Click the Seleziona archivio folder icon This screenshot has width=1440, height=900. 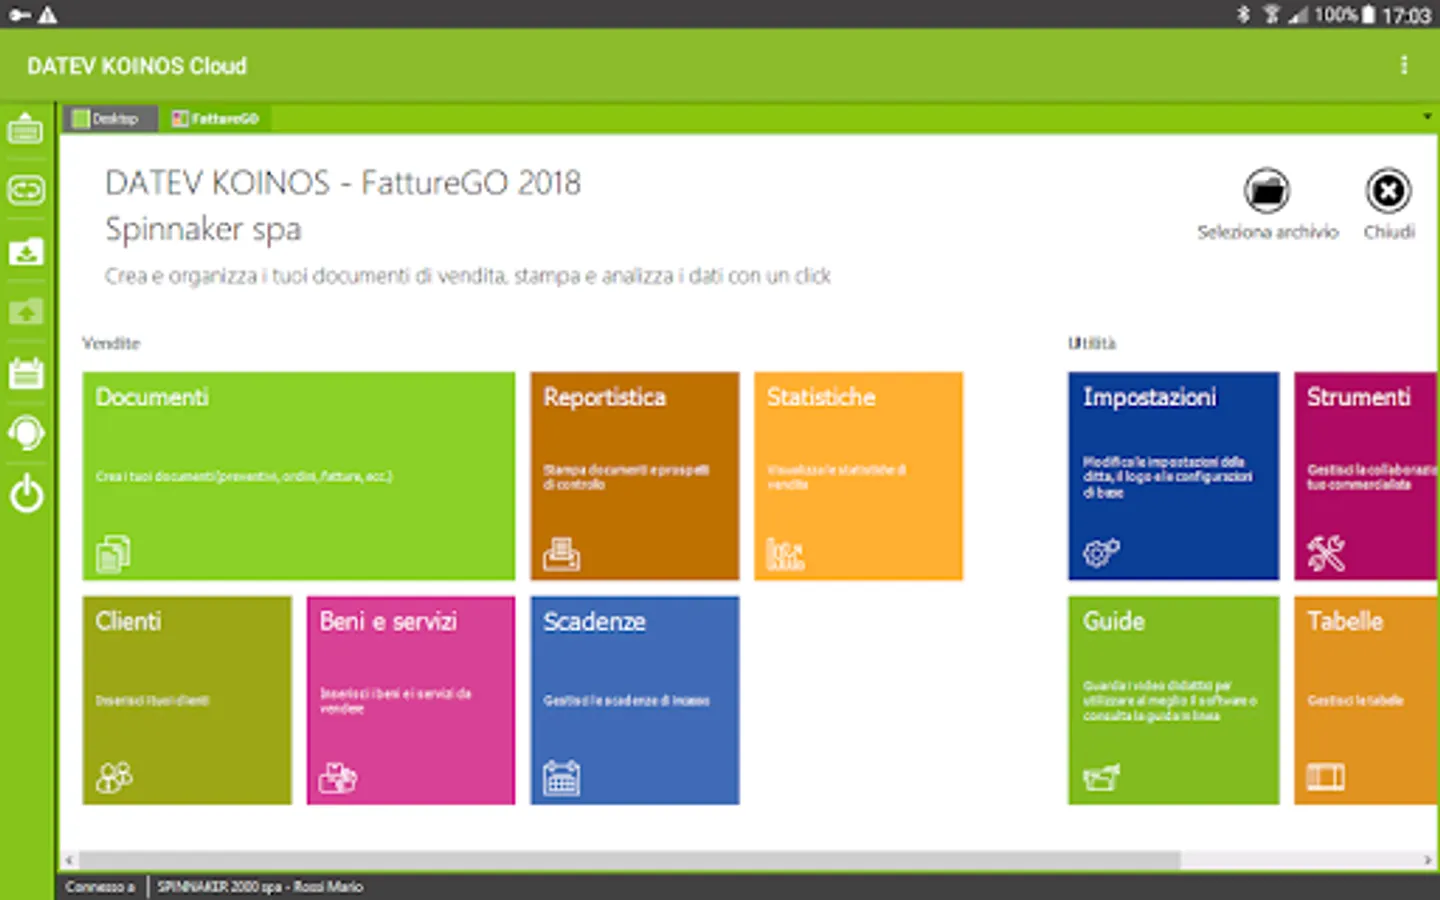tap(1267, 190)
